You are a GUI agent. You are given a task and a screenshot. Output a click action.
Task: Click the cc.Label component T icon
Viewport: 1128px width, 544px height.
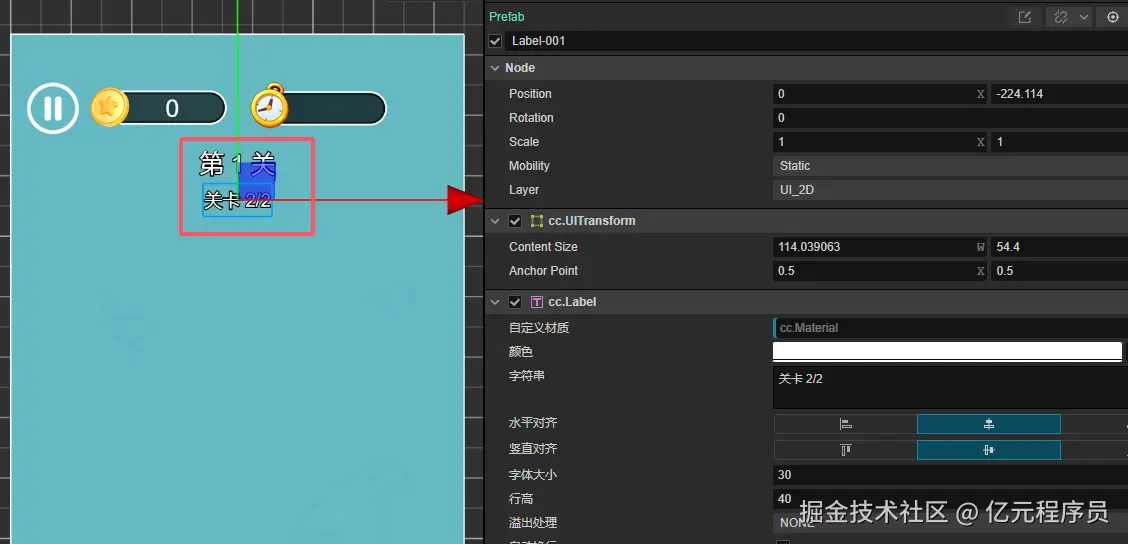pos(537,302)
